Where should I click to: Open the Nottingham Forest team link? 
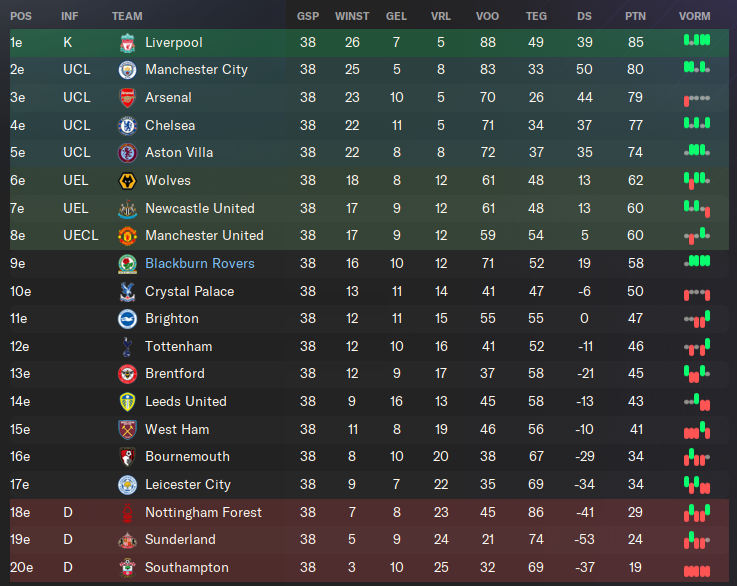(x=203, y=513)
